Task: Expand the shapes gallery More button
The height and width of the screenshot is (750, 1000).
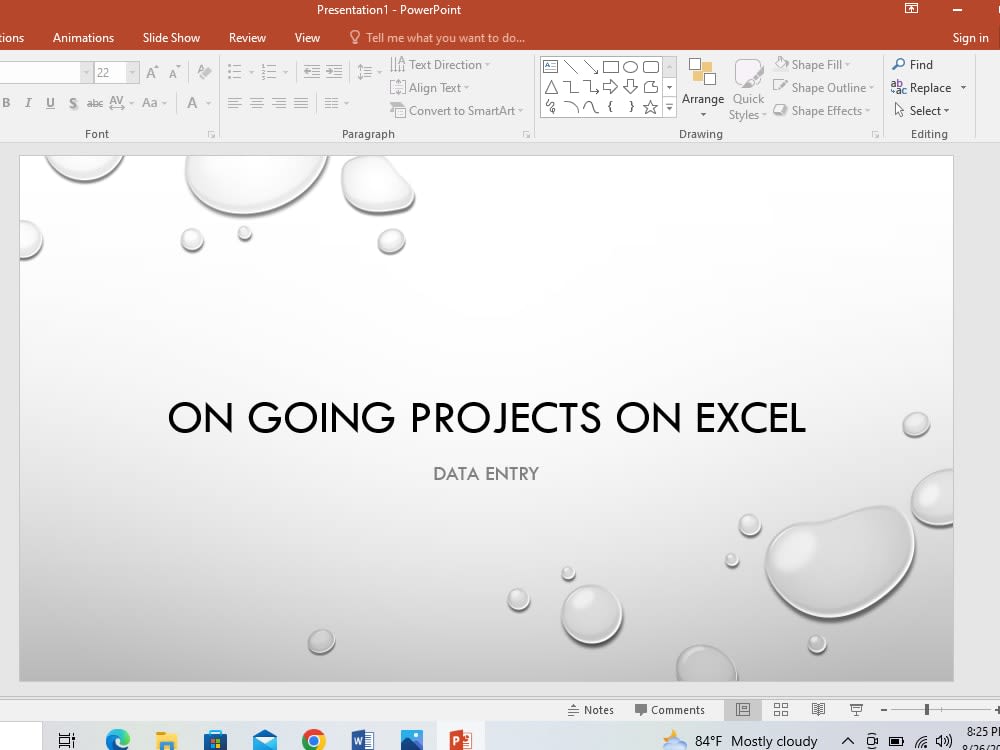Action: tap(669, 108)
